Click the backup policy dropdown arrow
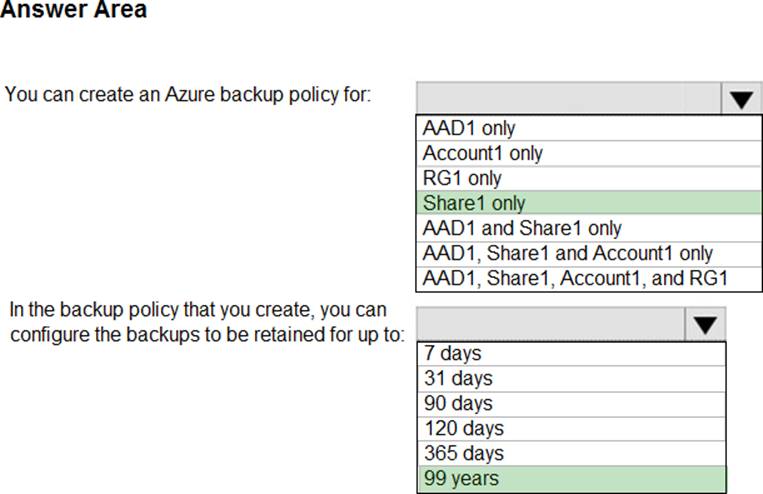The image size is (763, 494). (x=740, y=99)
